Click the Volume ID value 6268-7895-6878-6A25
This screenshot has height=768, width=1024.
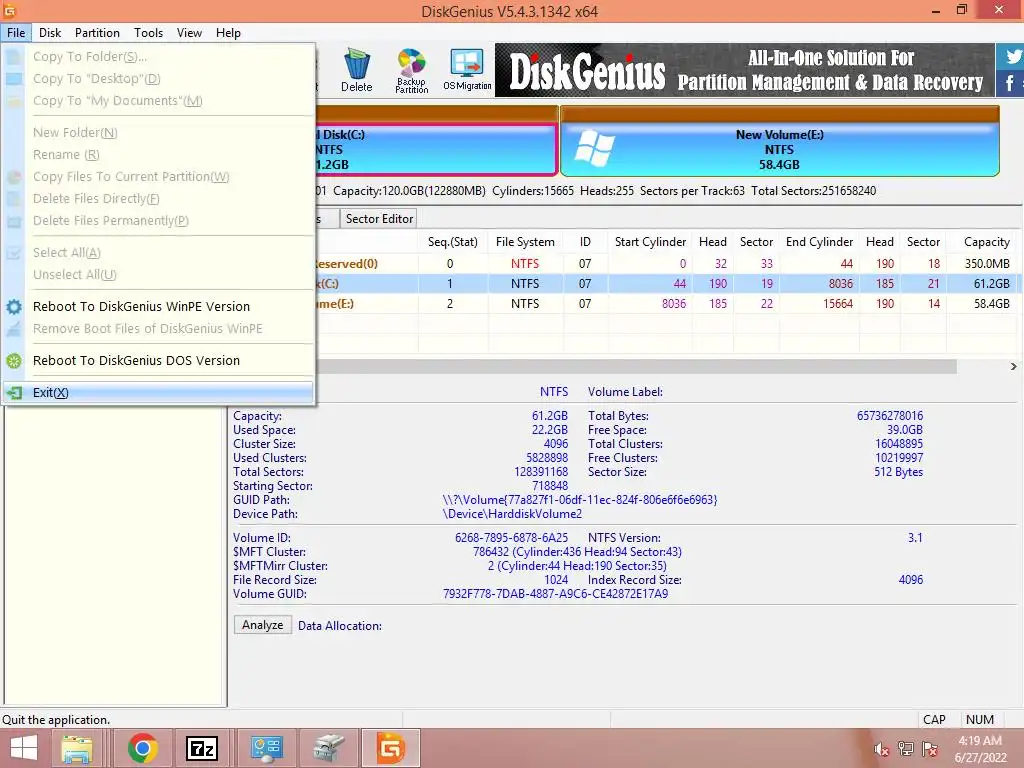click(511, 538)
